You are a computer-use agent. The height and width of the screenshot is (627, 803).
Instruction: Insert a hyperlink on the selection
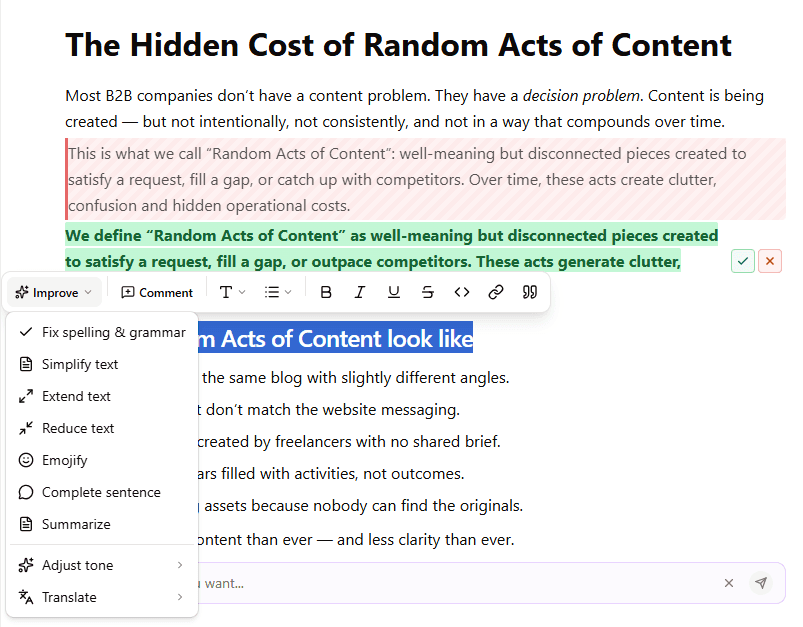[496, 292]
